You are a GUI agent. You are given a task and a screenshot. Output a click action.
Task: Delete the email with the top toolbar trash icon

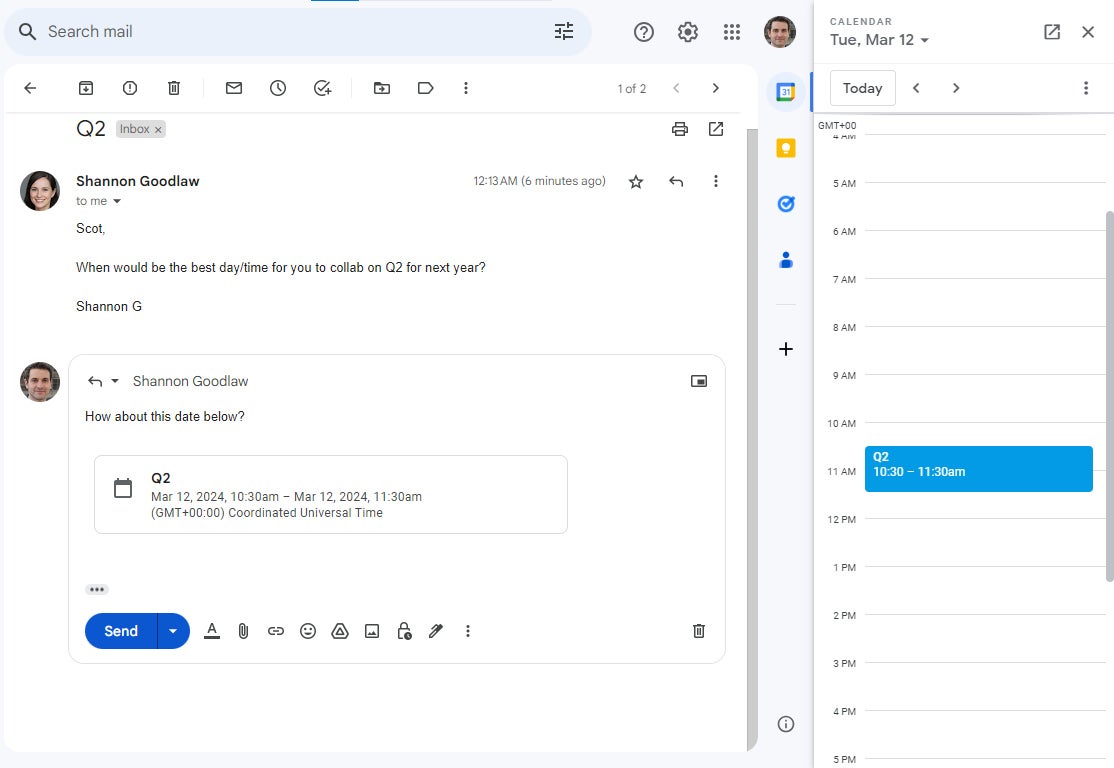tap(174, 88)
